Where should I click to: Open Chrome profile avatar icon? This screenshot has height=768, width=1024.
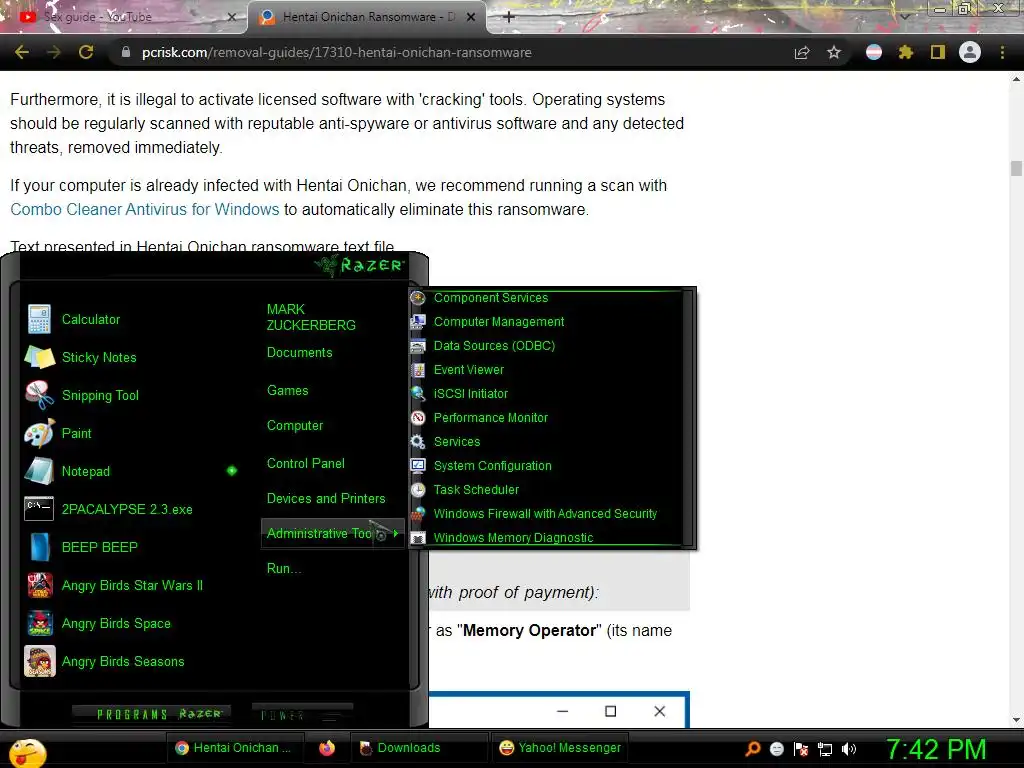[970, 52]
